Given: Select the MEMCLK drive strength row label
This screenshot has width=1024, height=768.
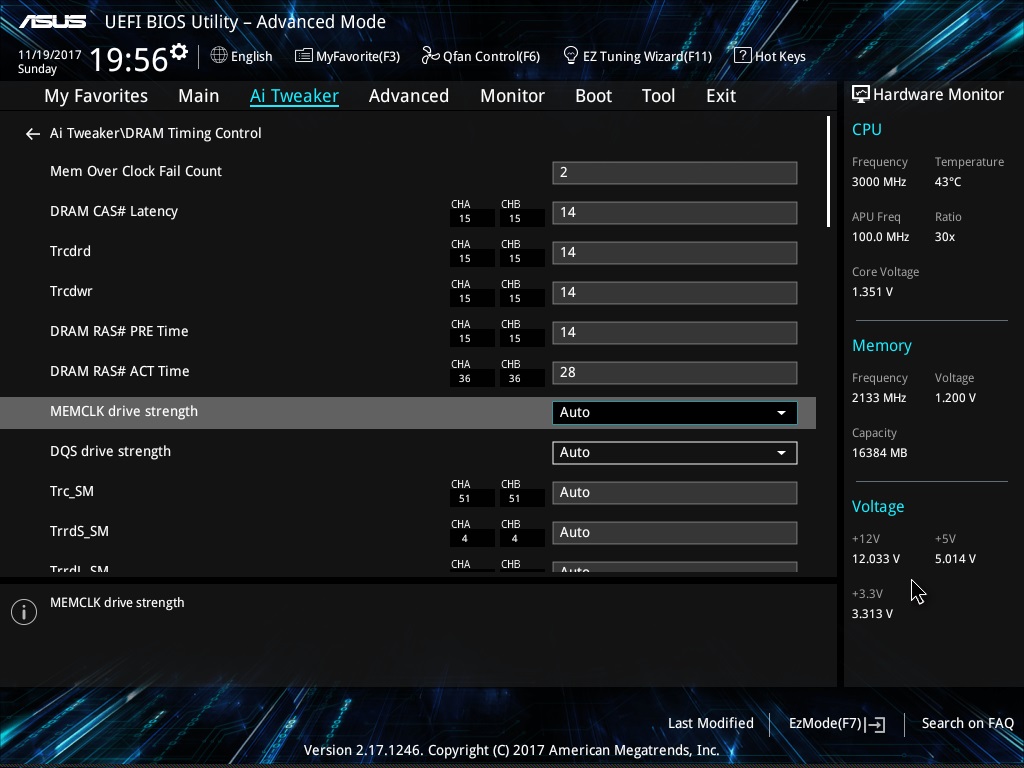Looking at the screenshot, I should 123,411.
